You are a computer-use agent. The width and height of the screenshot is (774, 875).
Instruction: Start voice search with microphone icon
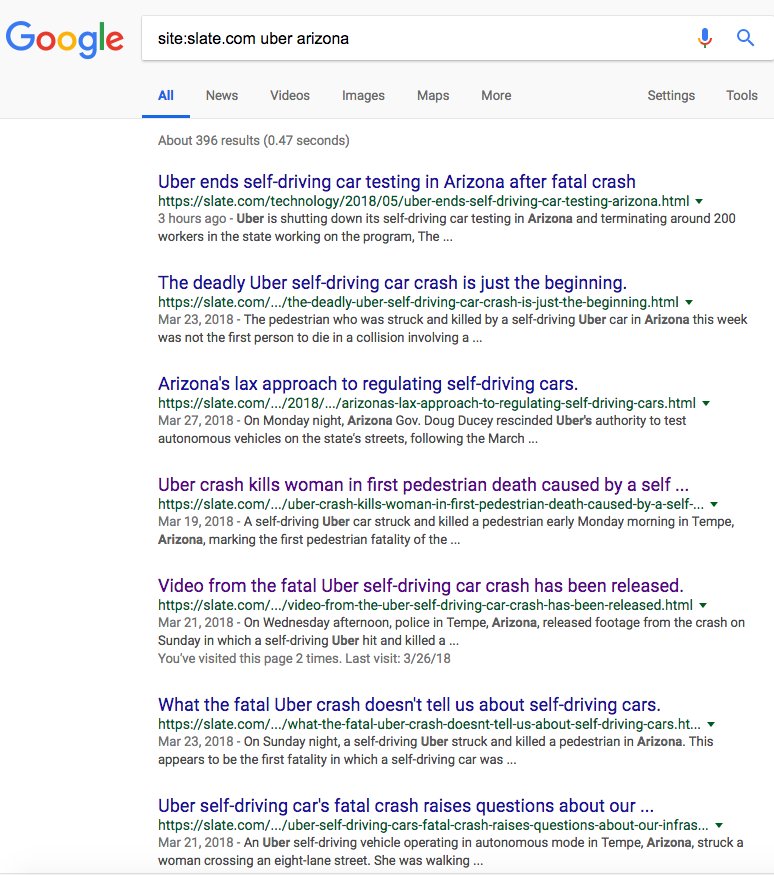705,38
